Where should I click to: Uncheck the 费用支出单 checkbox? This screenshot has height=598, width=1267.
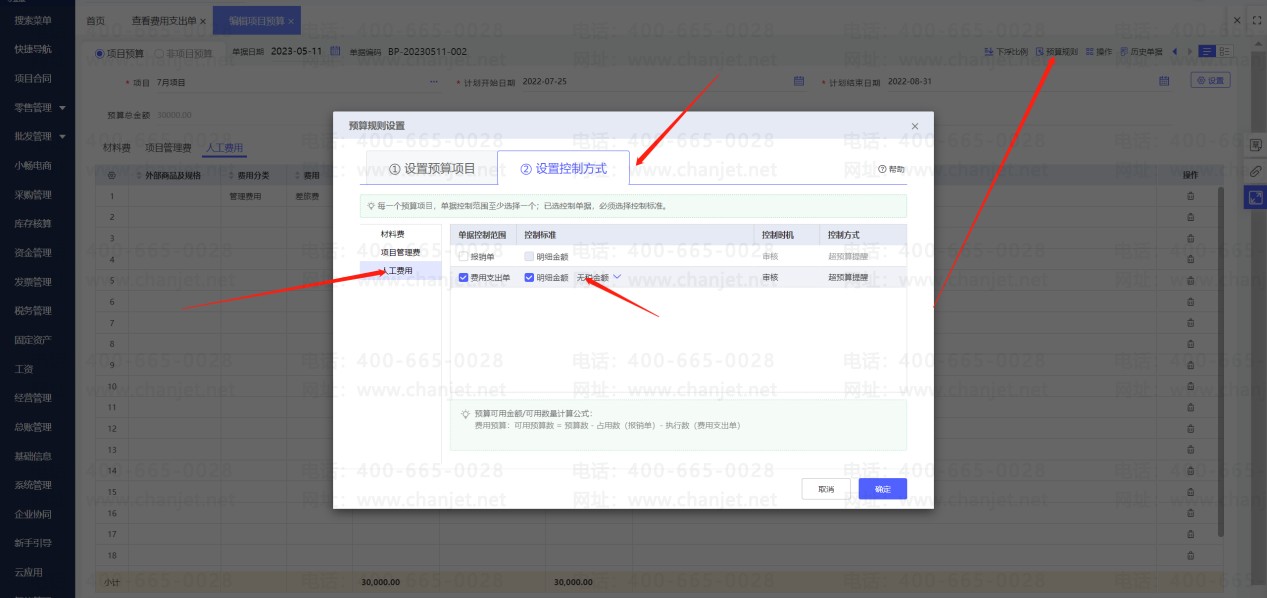(x=464, y=278)
